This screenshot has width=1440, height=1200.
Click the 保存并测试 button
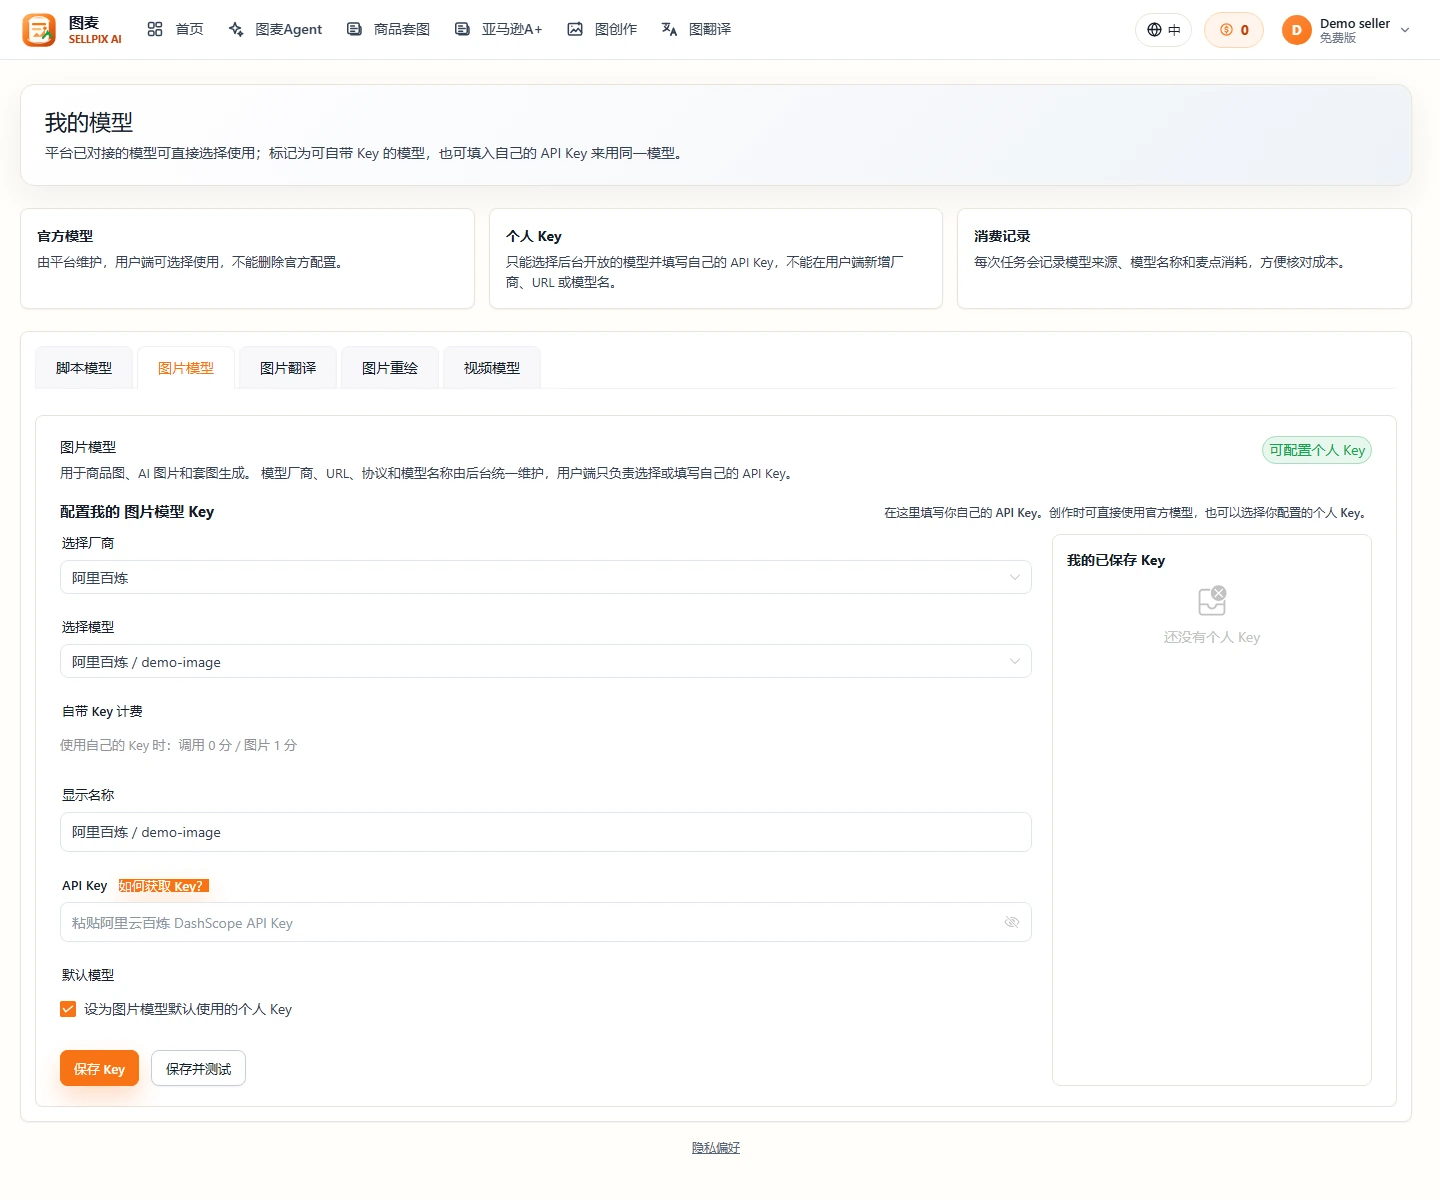click(x=198, y=1068)
